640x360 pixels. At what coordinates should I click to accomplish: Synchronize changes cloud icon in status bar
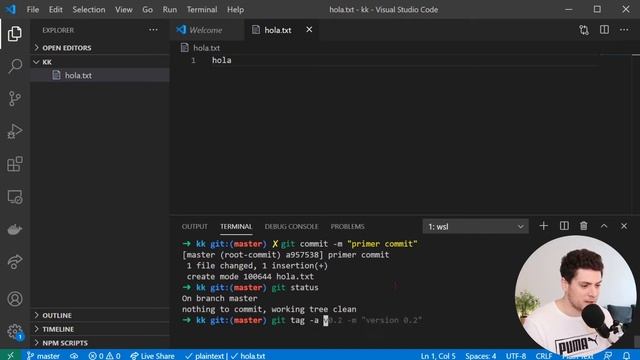(74, 356)
